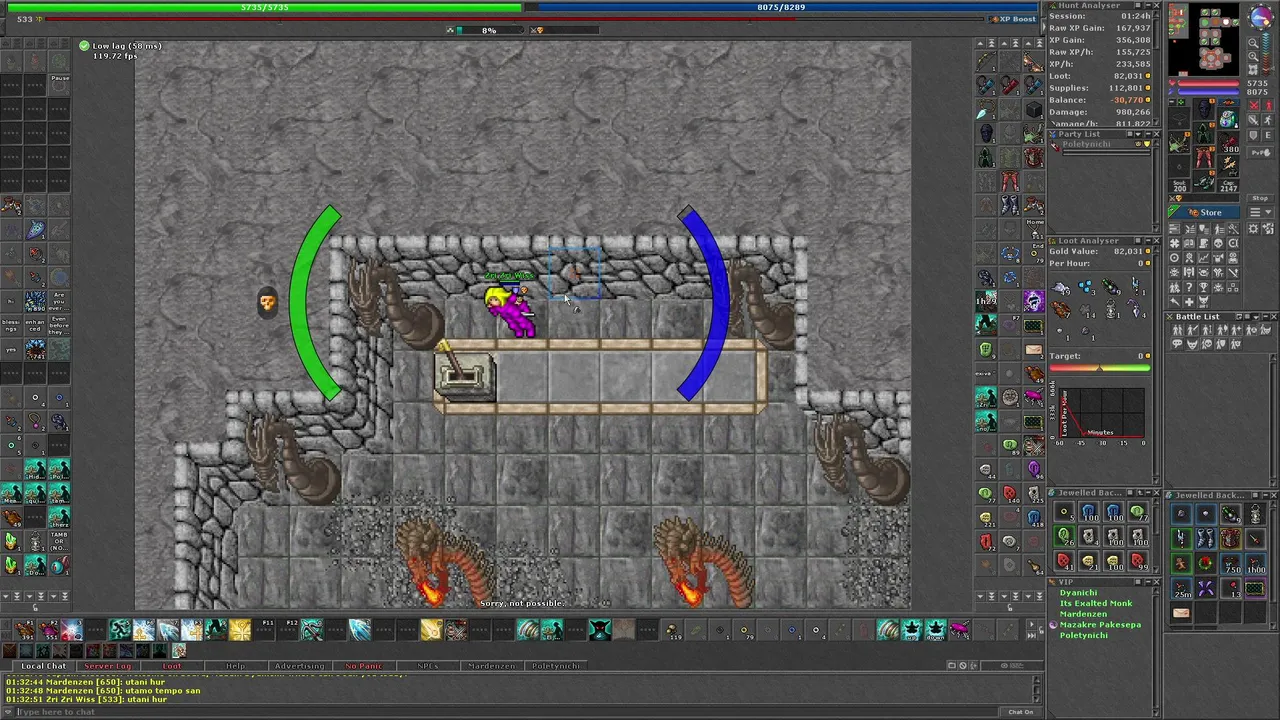Open the Store
Viewport: 1280px width, 720px height.
click(1204, 212)
